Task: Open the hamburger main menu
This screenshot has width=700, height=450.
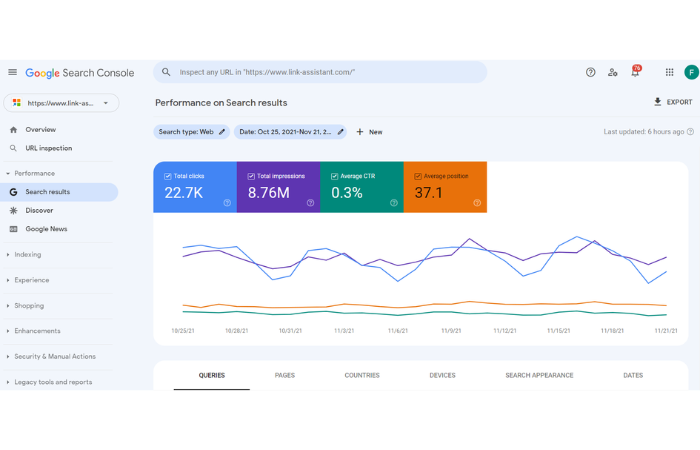Action: point(12,72)
